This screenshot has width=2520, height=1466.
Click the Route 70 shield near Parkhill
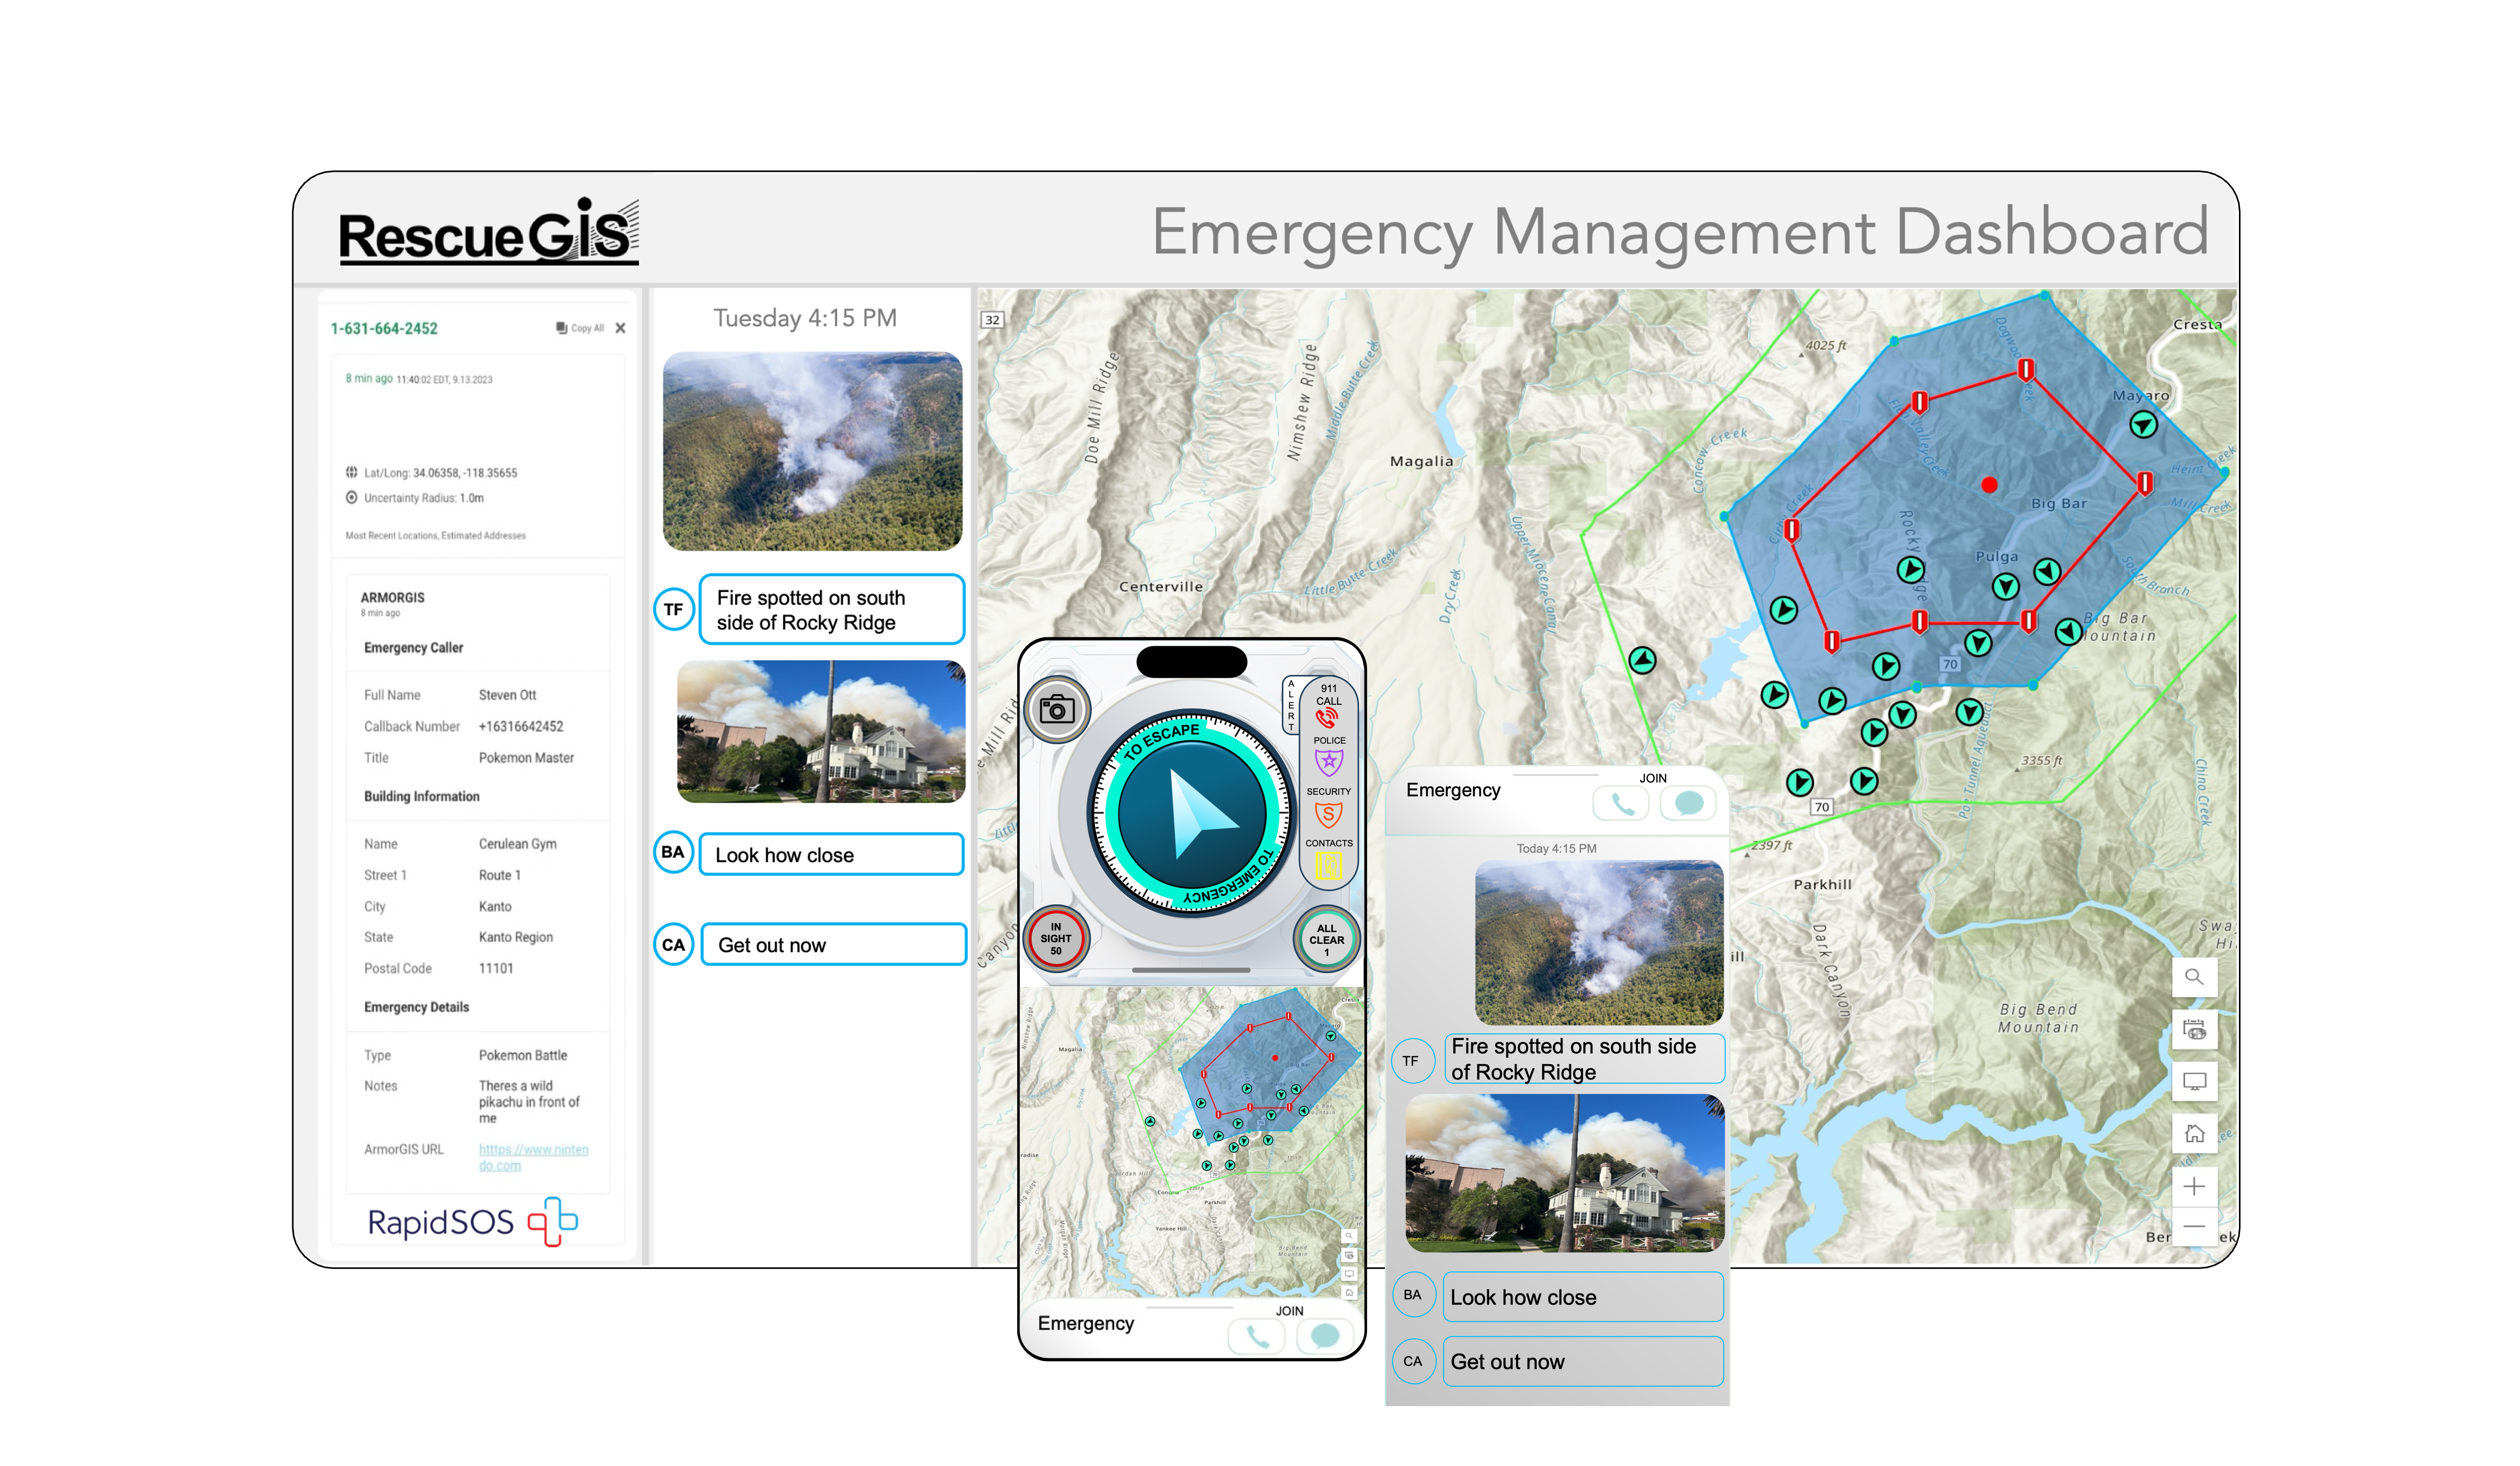[1822, 807]
